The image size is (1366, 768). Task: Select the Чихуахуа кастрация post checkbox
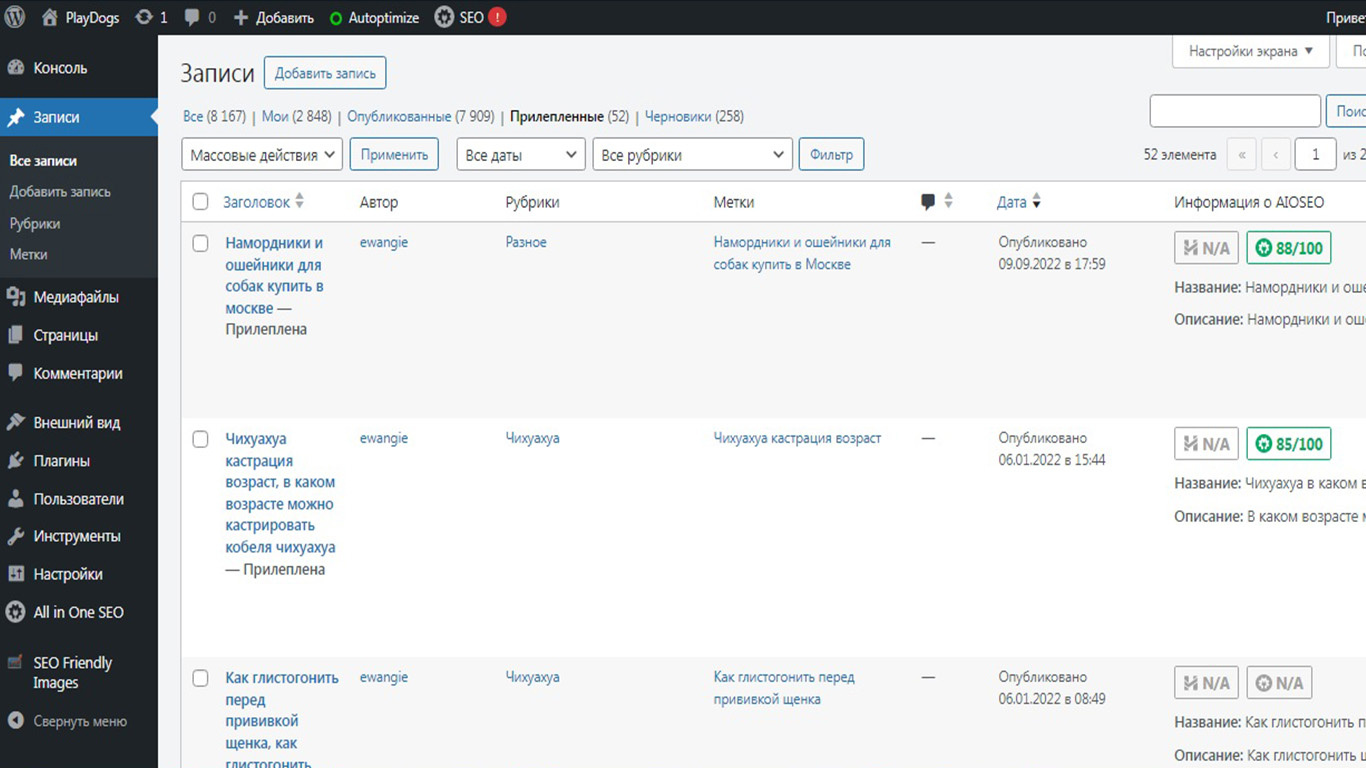pos(200,439)
